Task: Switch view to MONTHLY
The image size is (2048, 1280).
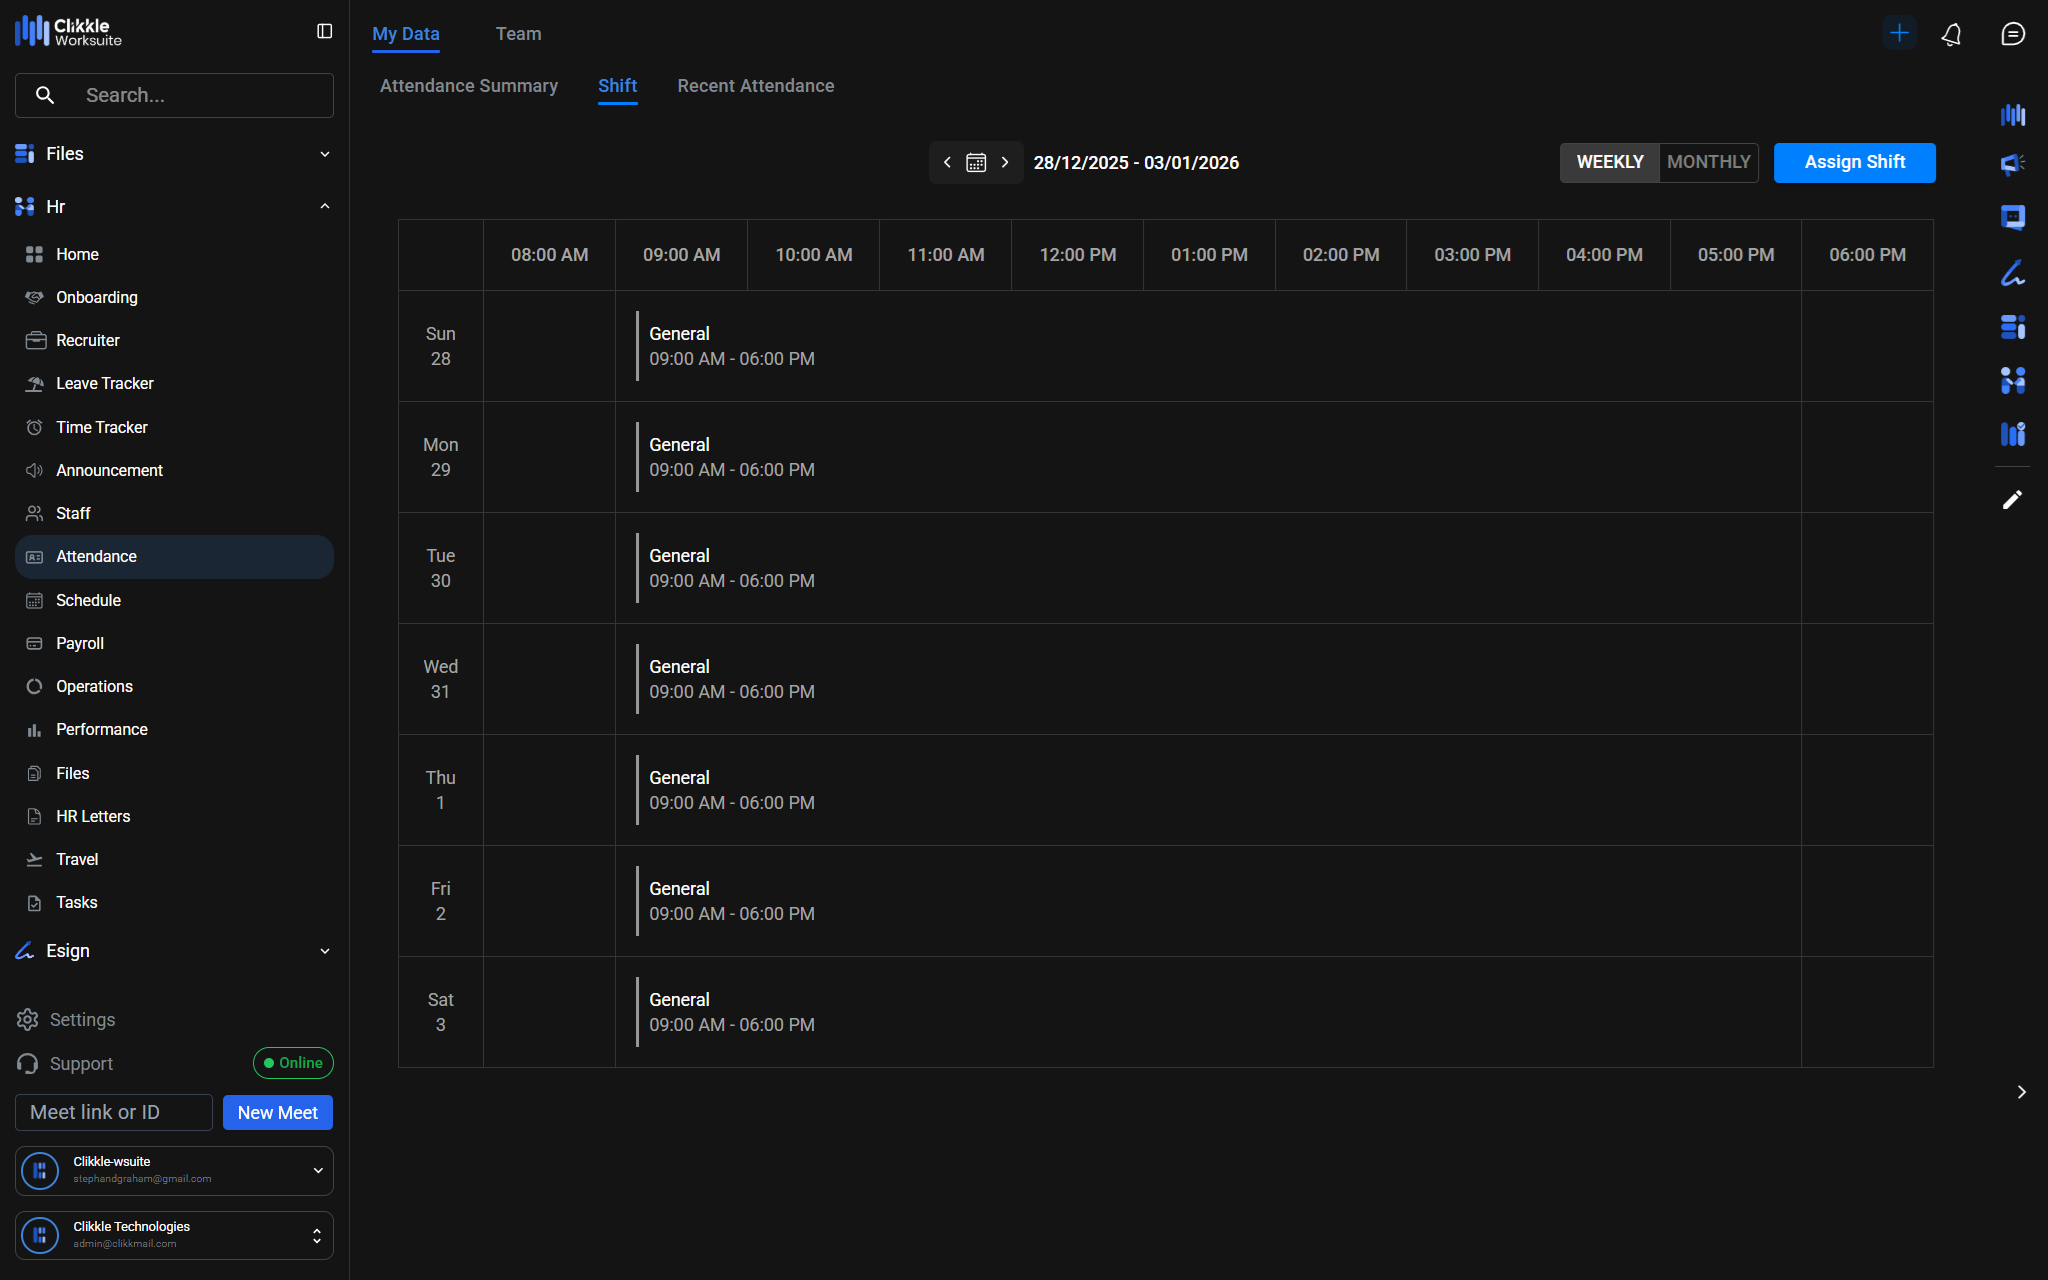Action: [x=1708, y=162]
